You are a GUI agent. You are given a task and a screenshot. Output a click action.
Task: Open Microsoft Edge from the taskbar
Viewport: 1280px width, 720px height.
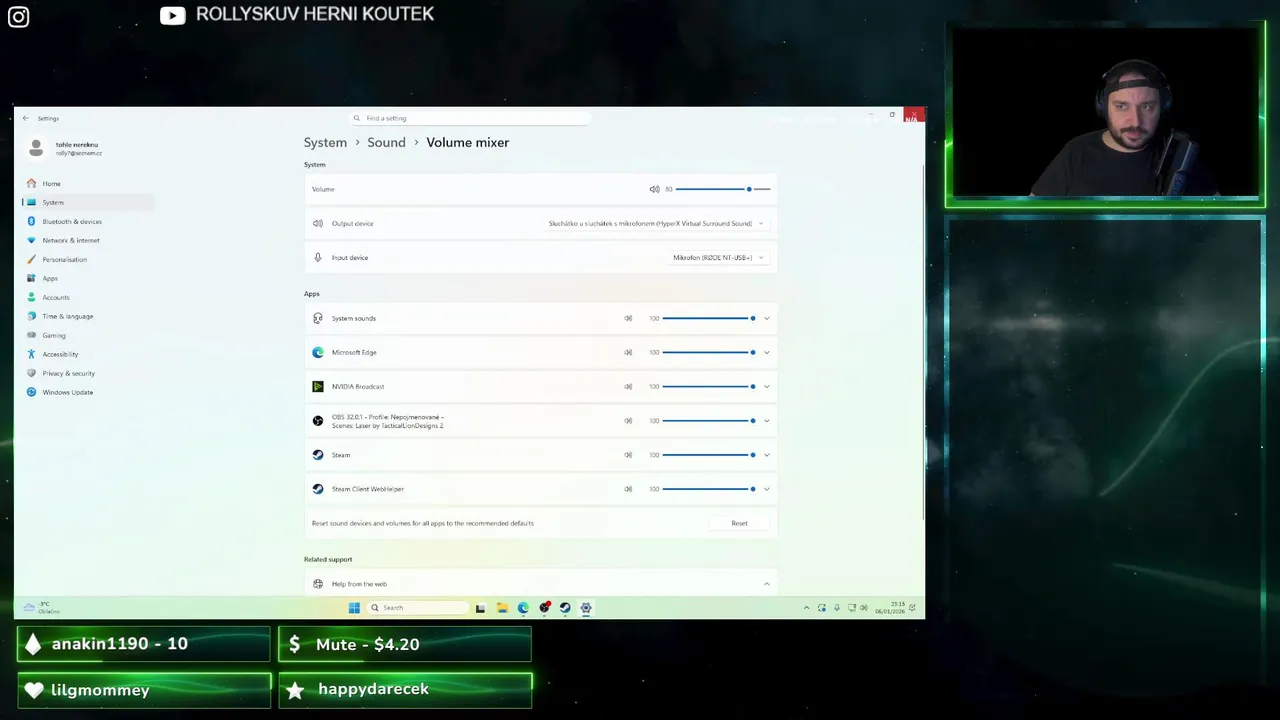click(523, 607)
